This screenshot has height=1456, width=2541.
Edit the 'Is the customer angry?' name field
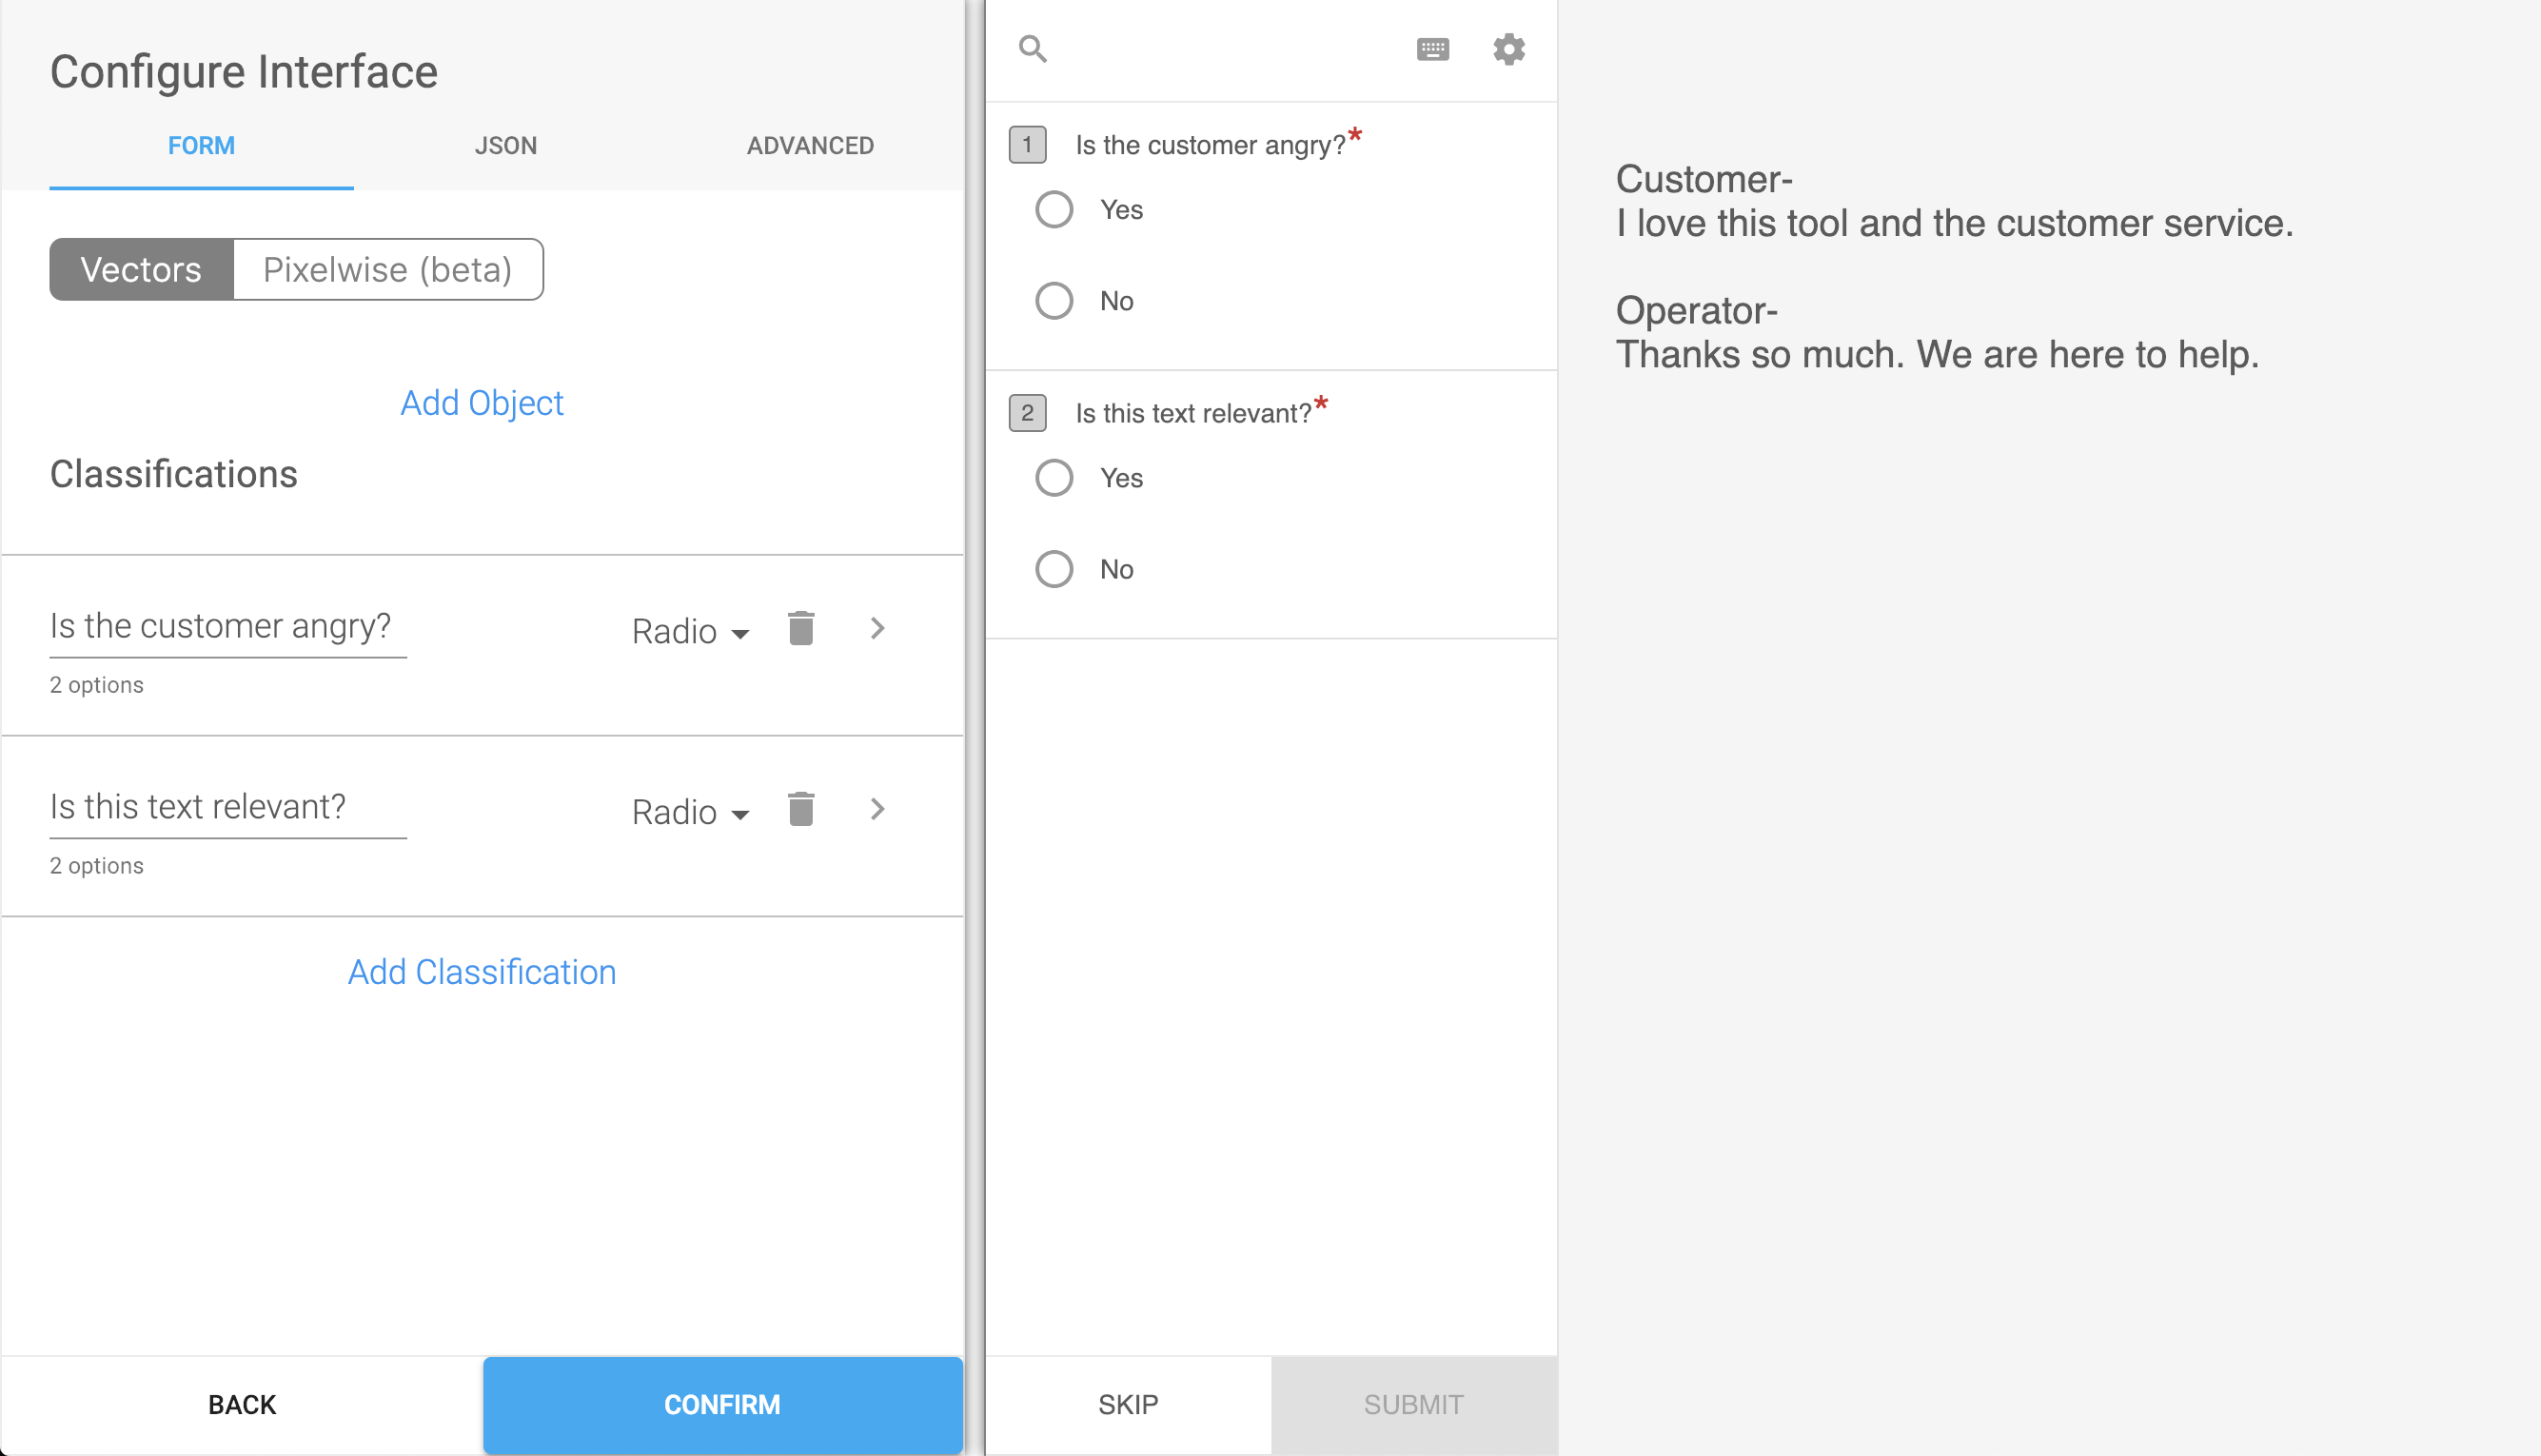point(228,627)
